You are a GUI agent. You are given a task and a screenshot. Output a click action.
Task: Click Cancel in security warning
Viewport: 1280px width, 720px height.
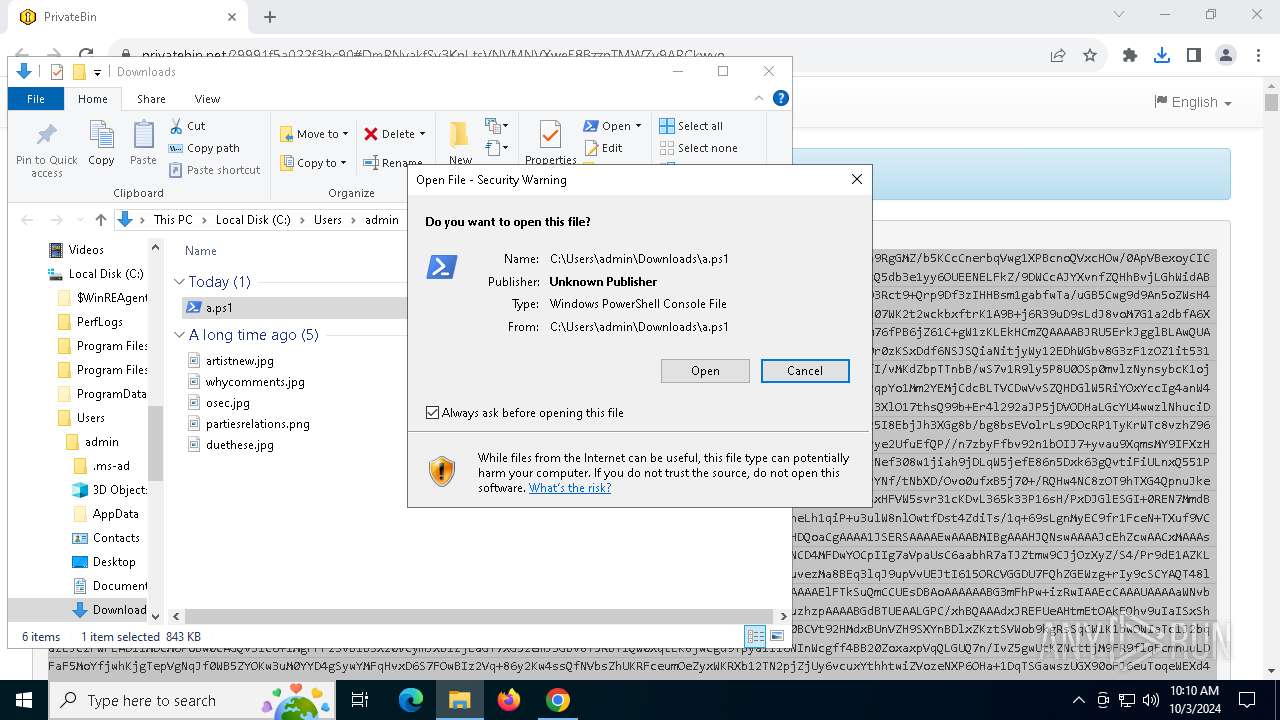tap(805, 371)
